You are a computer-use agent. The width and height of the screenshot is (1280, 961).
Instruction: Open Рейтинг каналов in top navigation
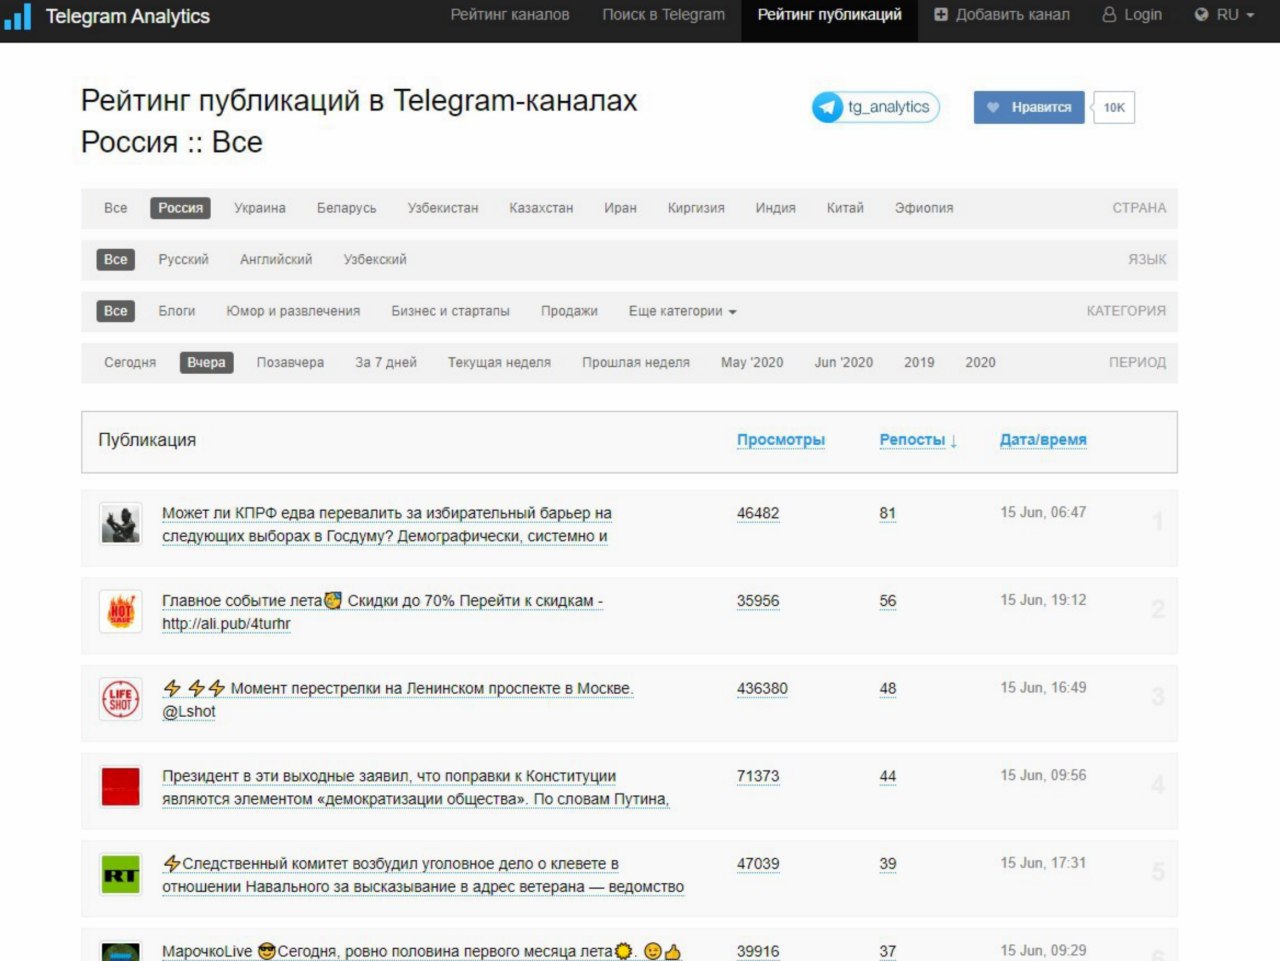pyautogui.click(x=510, y=15)
